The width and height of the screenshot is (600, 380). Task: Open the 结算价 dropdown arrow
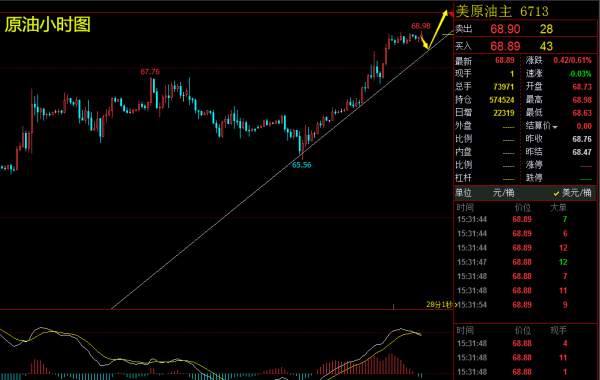coord(555,127)
